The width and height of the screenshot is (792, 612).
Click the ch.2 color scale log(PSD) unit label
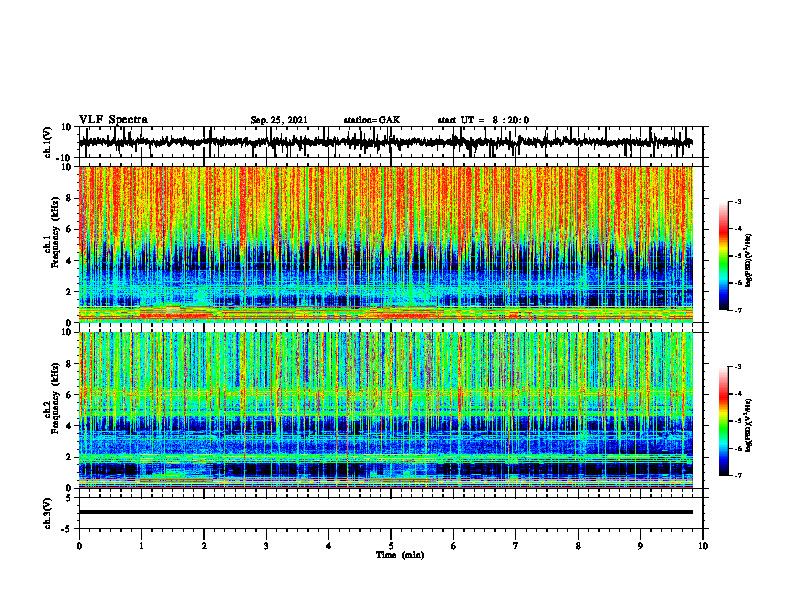(749, 425)
